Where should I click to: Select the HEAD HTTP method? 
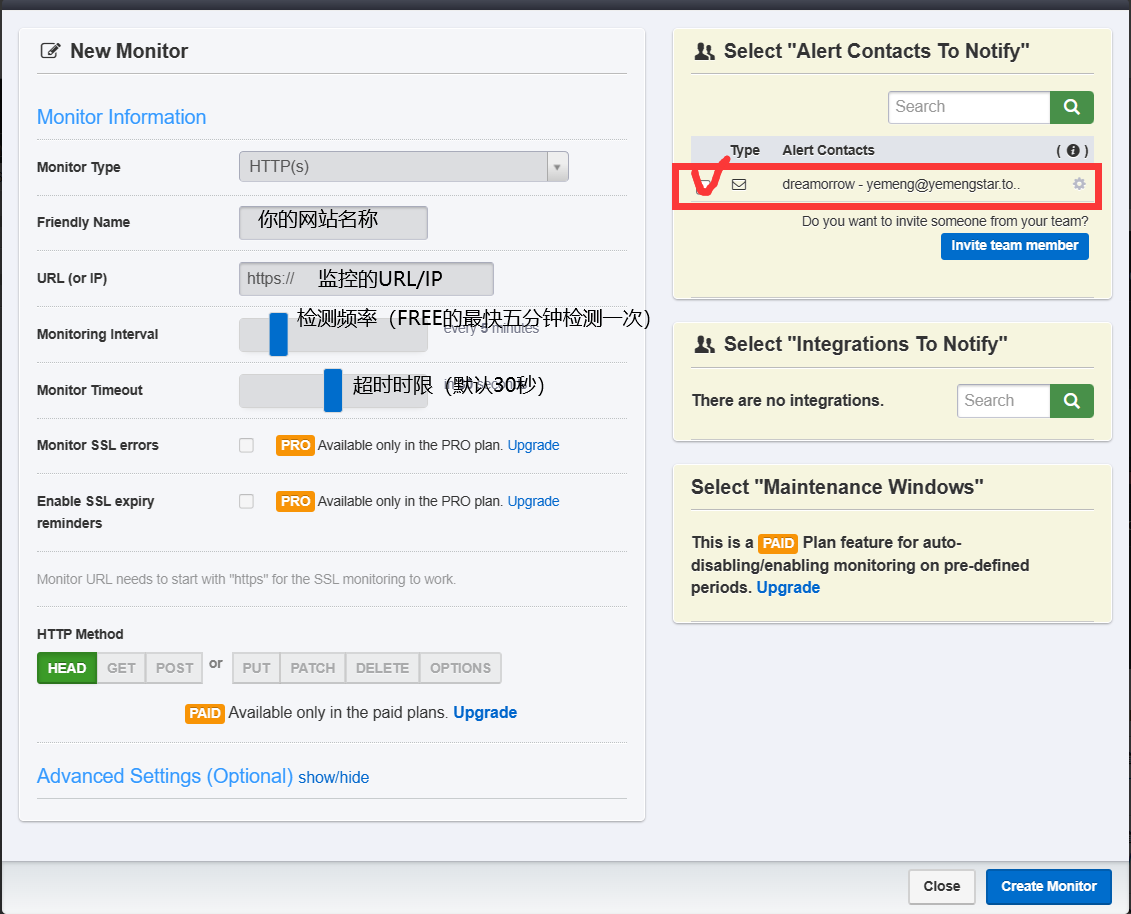tap(67, 668)
